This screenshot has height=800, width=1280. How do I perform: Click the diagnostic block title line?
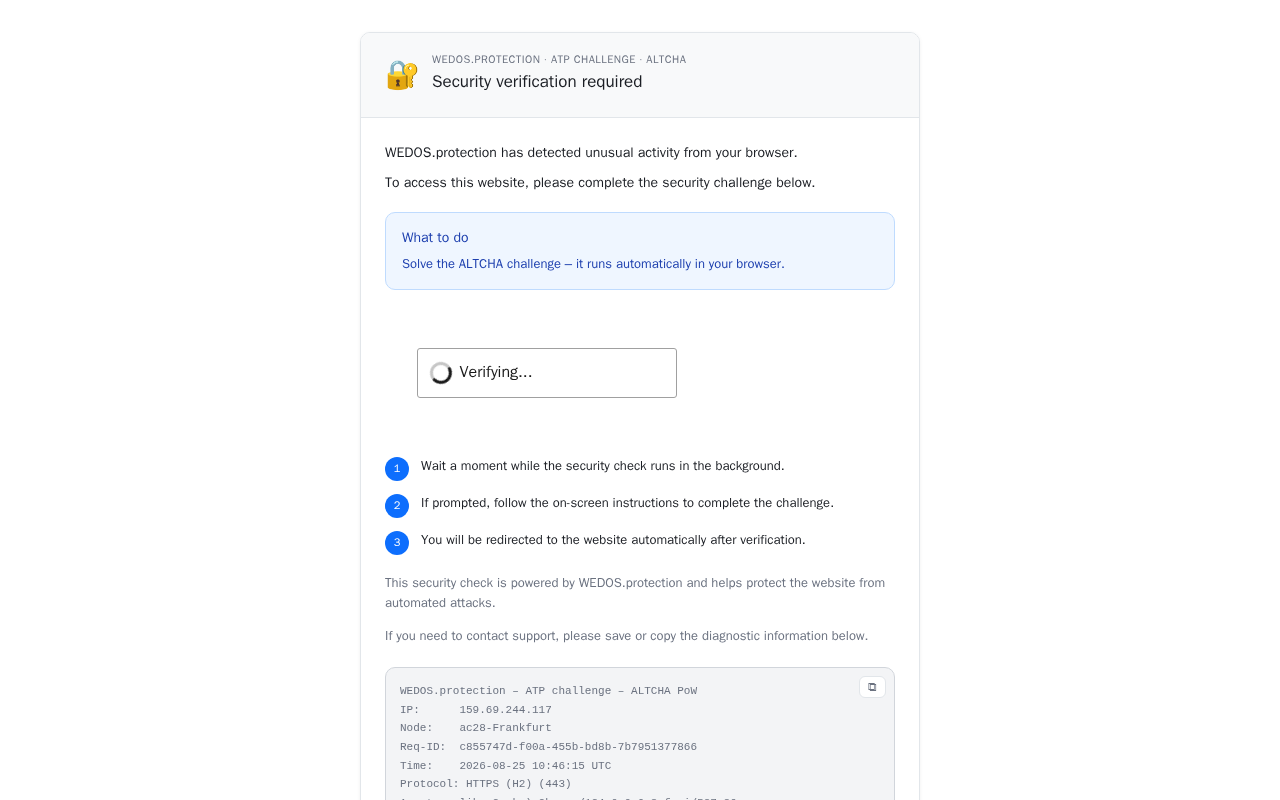coord(548,691)
